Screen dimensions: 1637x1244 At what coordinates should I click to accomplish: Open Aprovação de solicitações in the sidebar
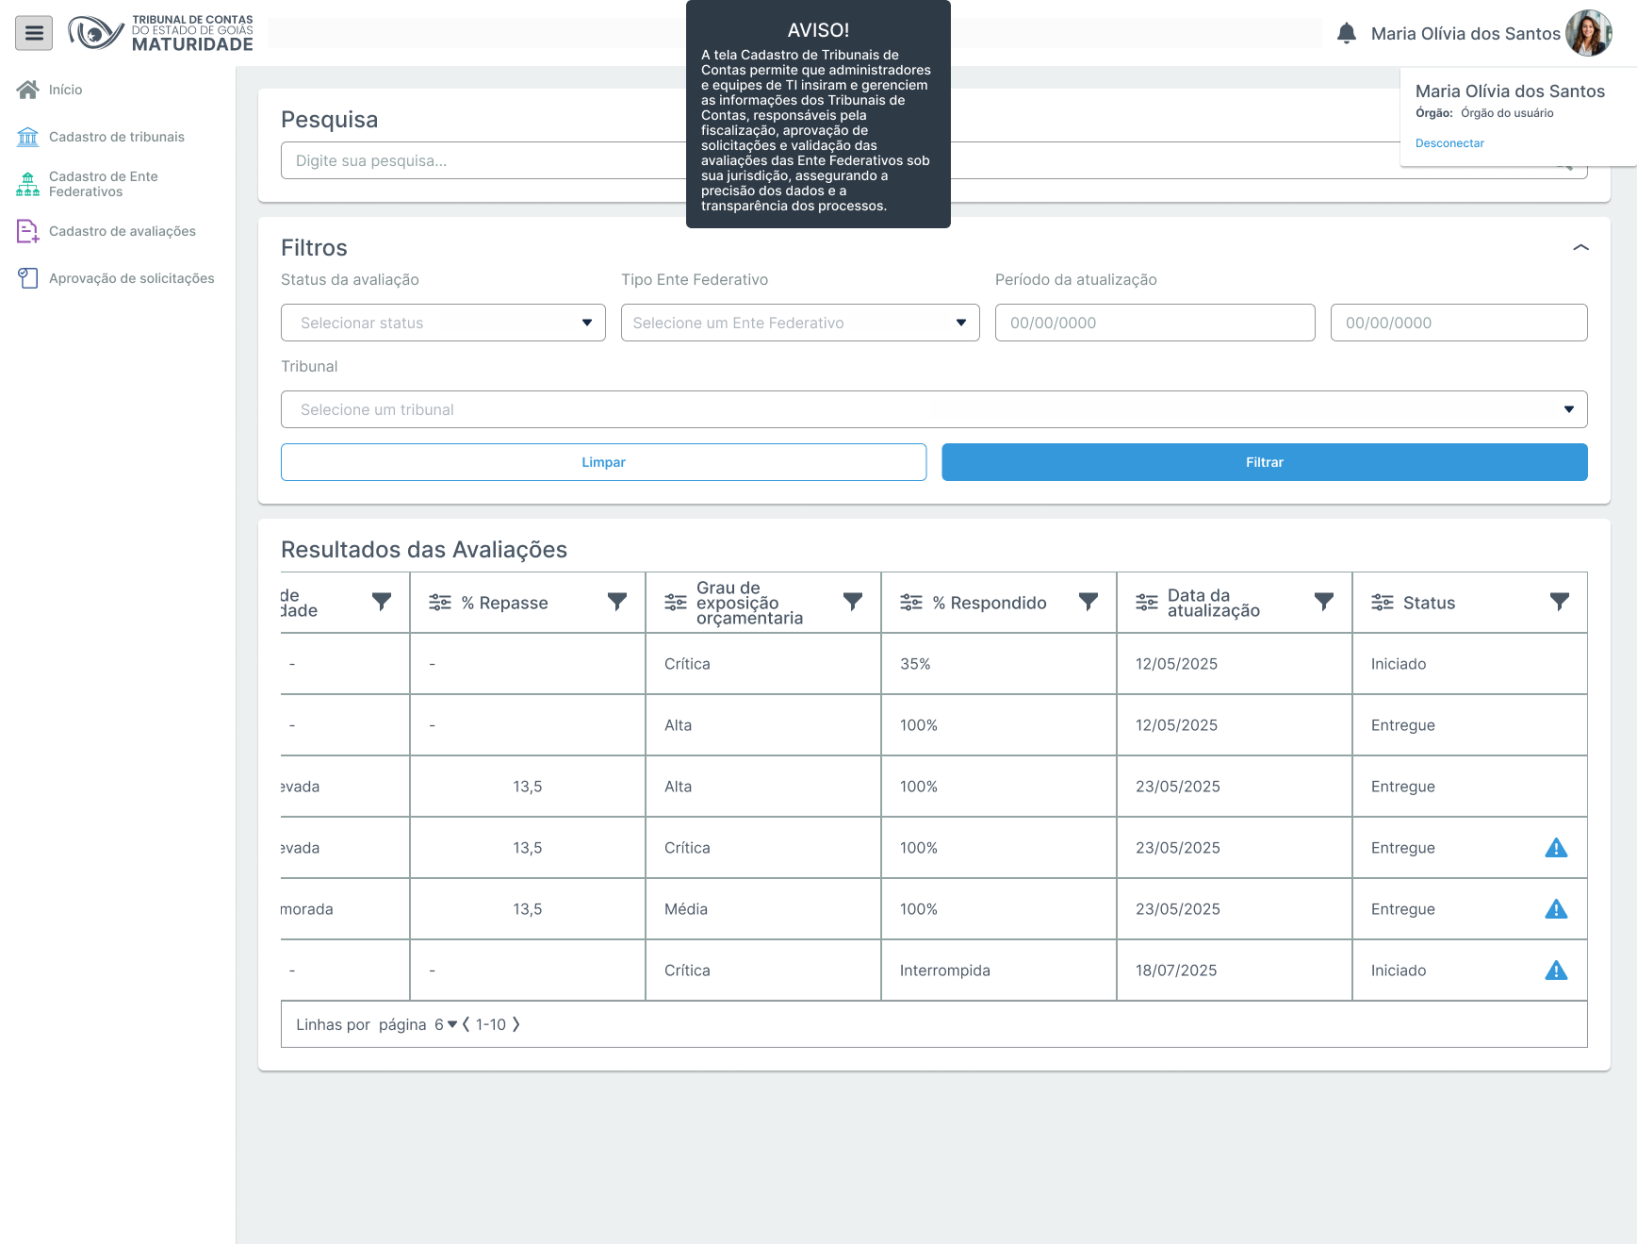pyautogui.click(x=131, y=279)
